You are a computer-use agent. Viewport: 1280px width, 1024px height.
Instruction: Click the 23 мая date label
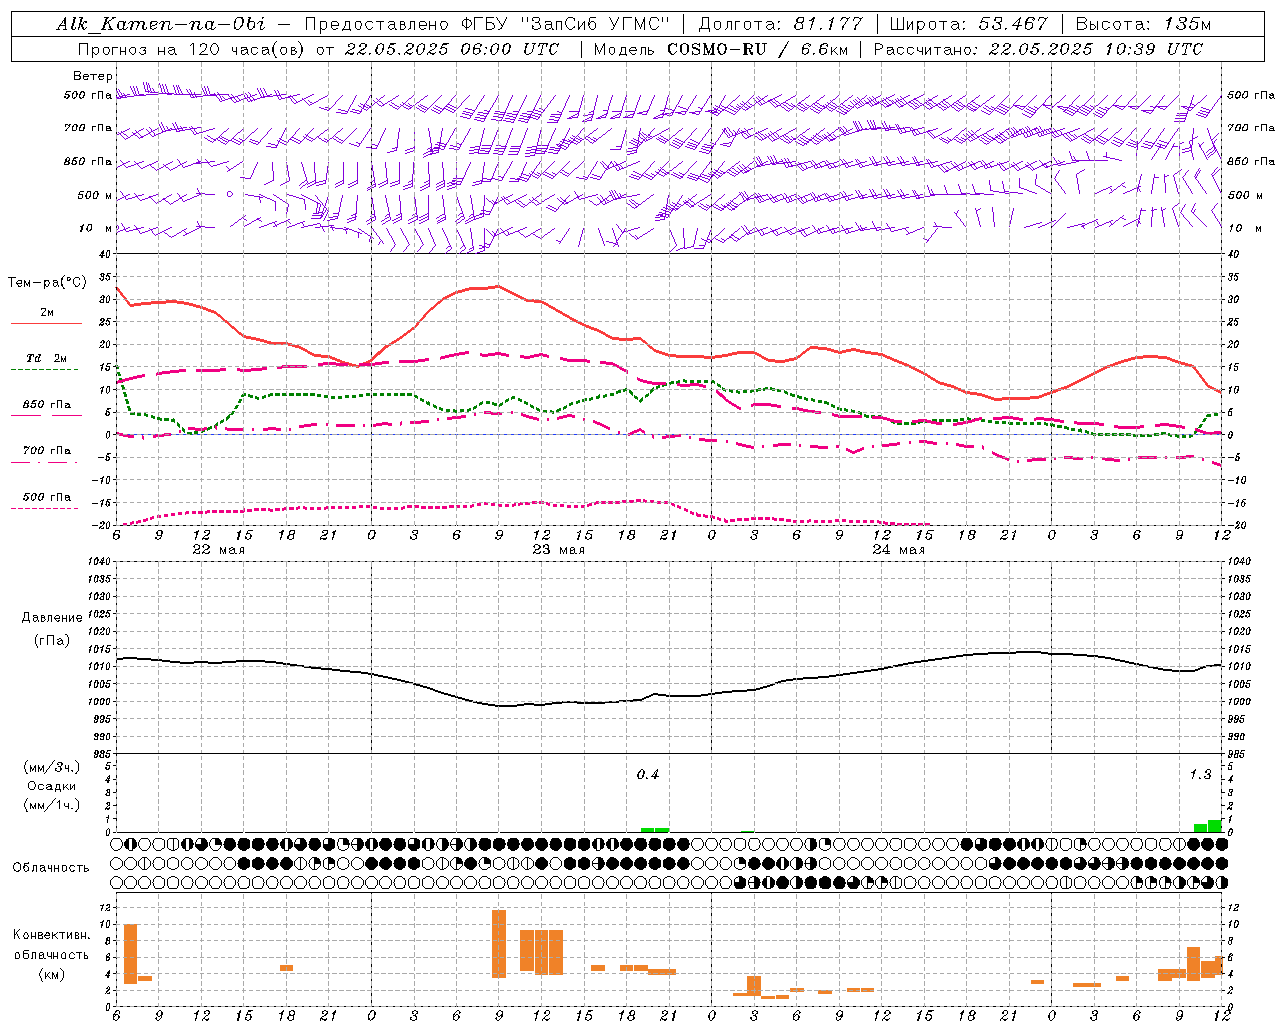(558, 549)
